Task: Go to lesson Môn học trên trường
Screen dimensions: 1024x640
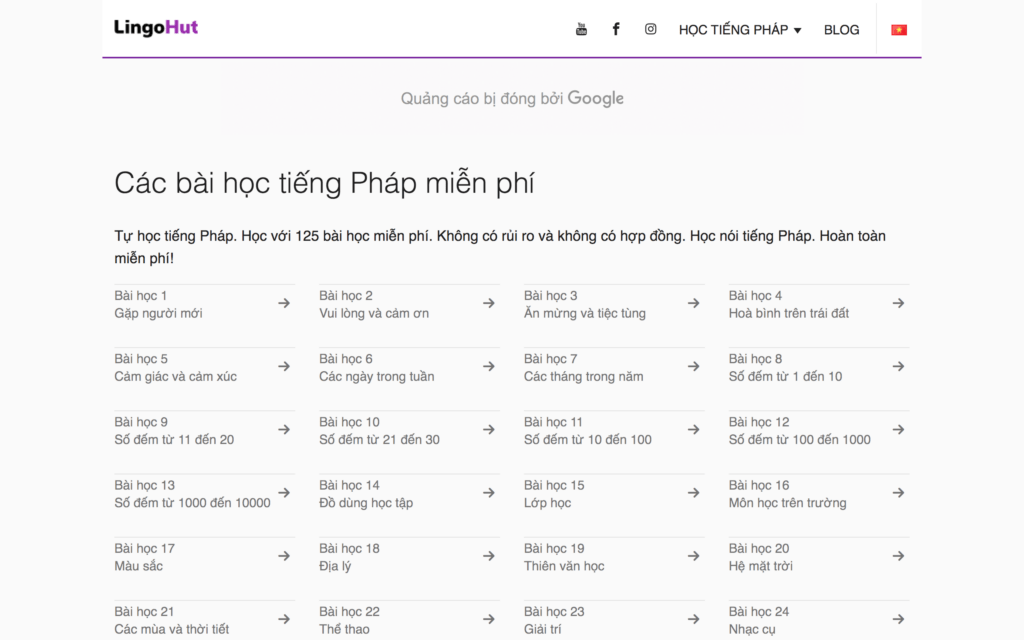Action: click(788, 503)
